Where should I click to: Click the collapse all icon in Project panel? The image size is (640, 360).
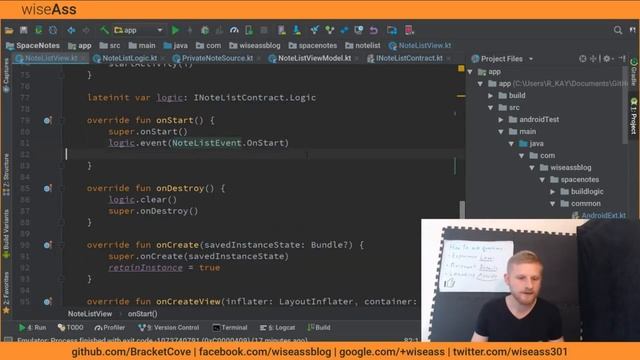[x=593, y=59]
